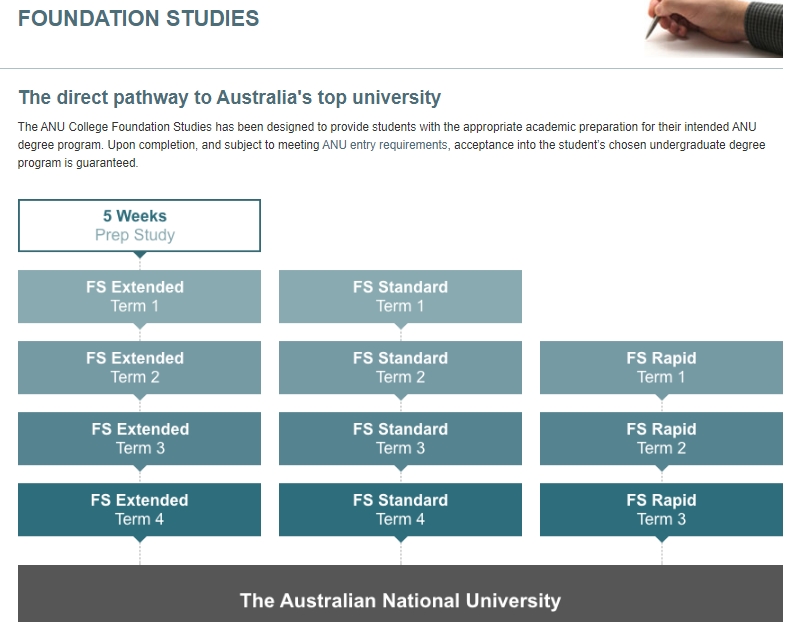Click the direct pathway subheading text
This screenshot has width=795, height=622.
point(230,97)
